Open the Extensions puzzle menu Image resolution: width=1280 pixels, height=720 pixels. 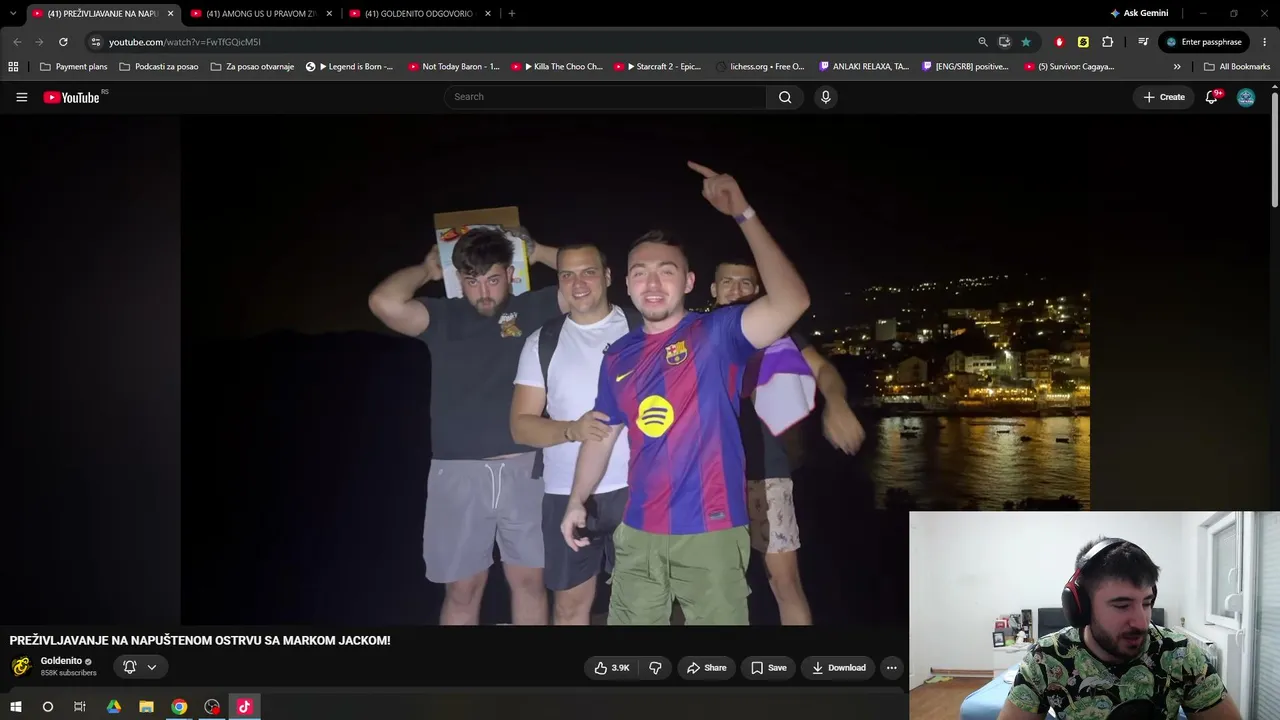click(x=1107, y=42)
